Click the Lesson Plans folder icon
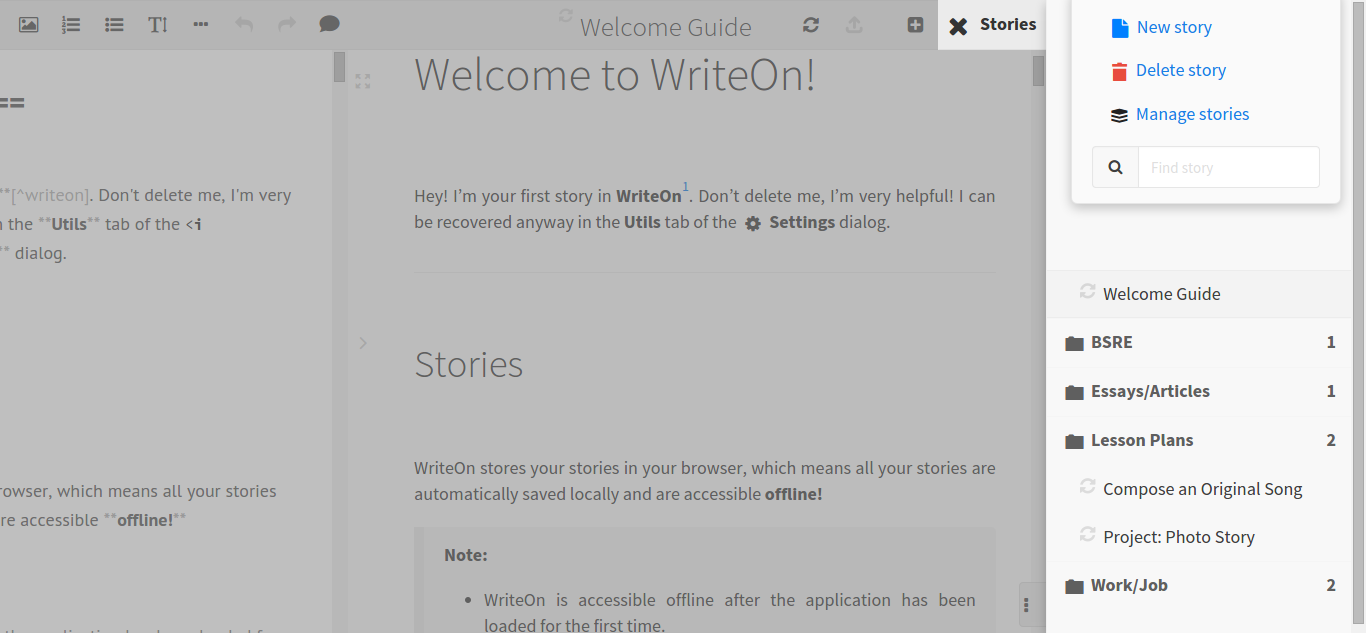 pyautogui.click(x=1074, y=441)
